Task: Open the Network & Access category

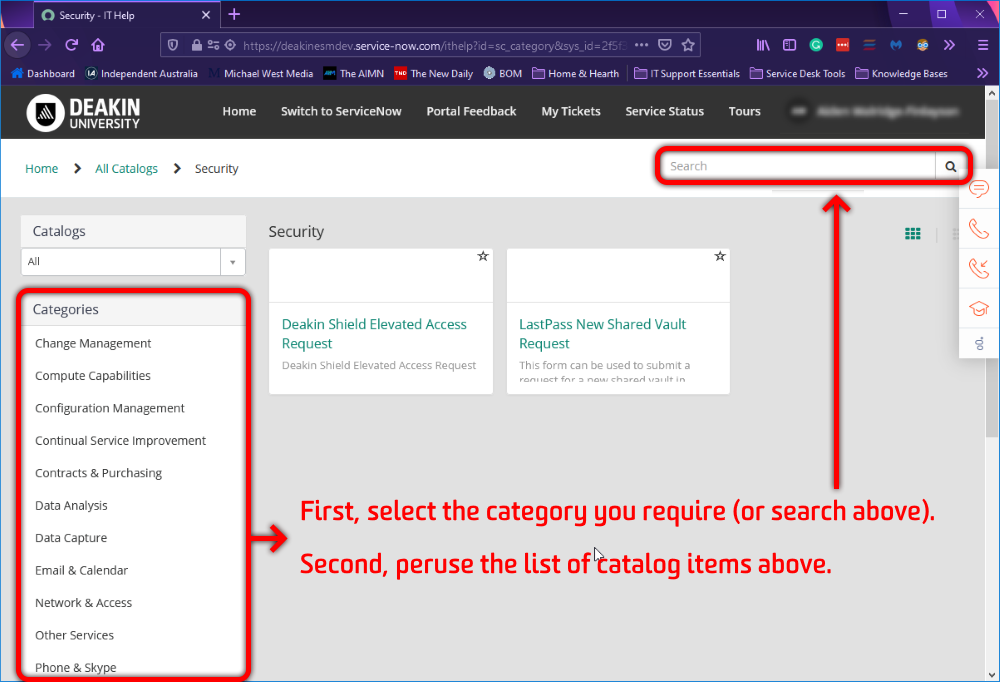Action: click(x=83, y=602)
